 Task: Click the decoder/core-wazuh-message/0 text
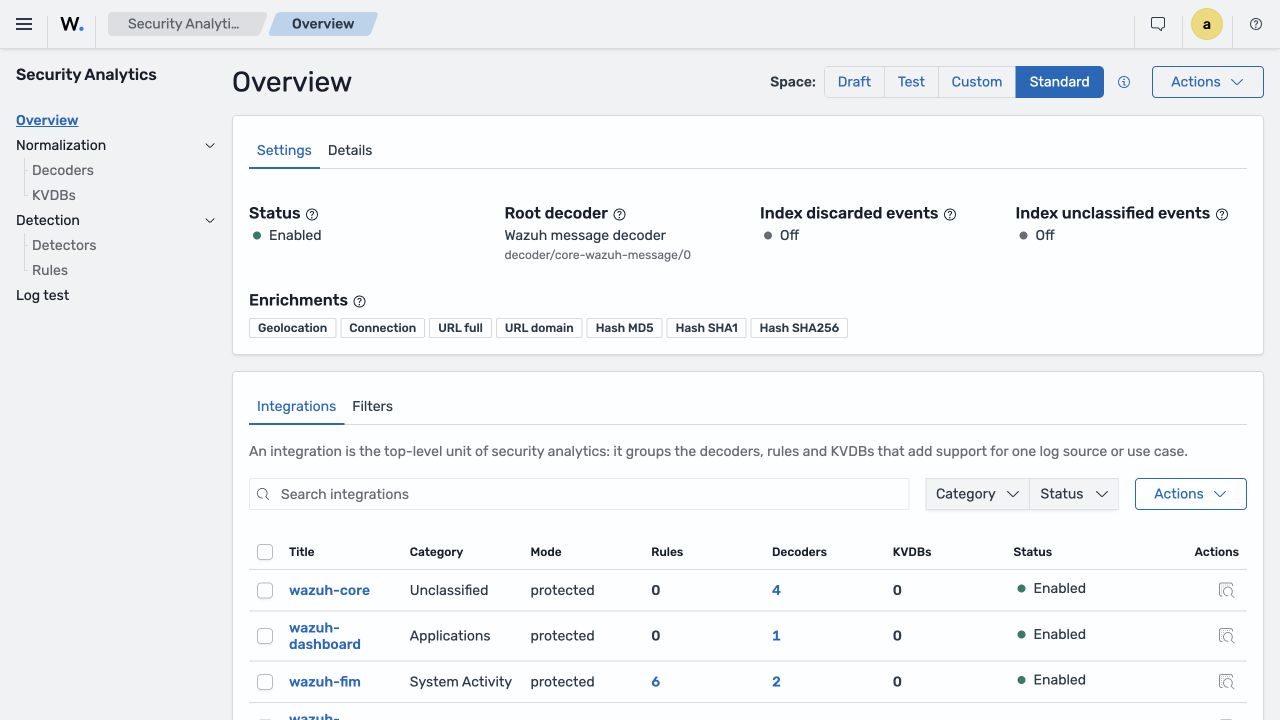point(598,255)
